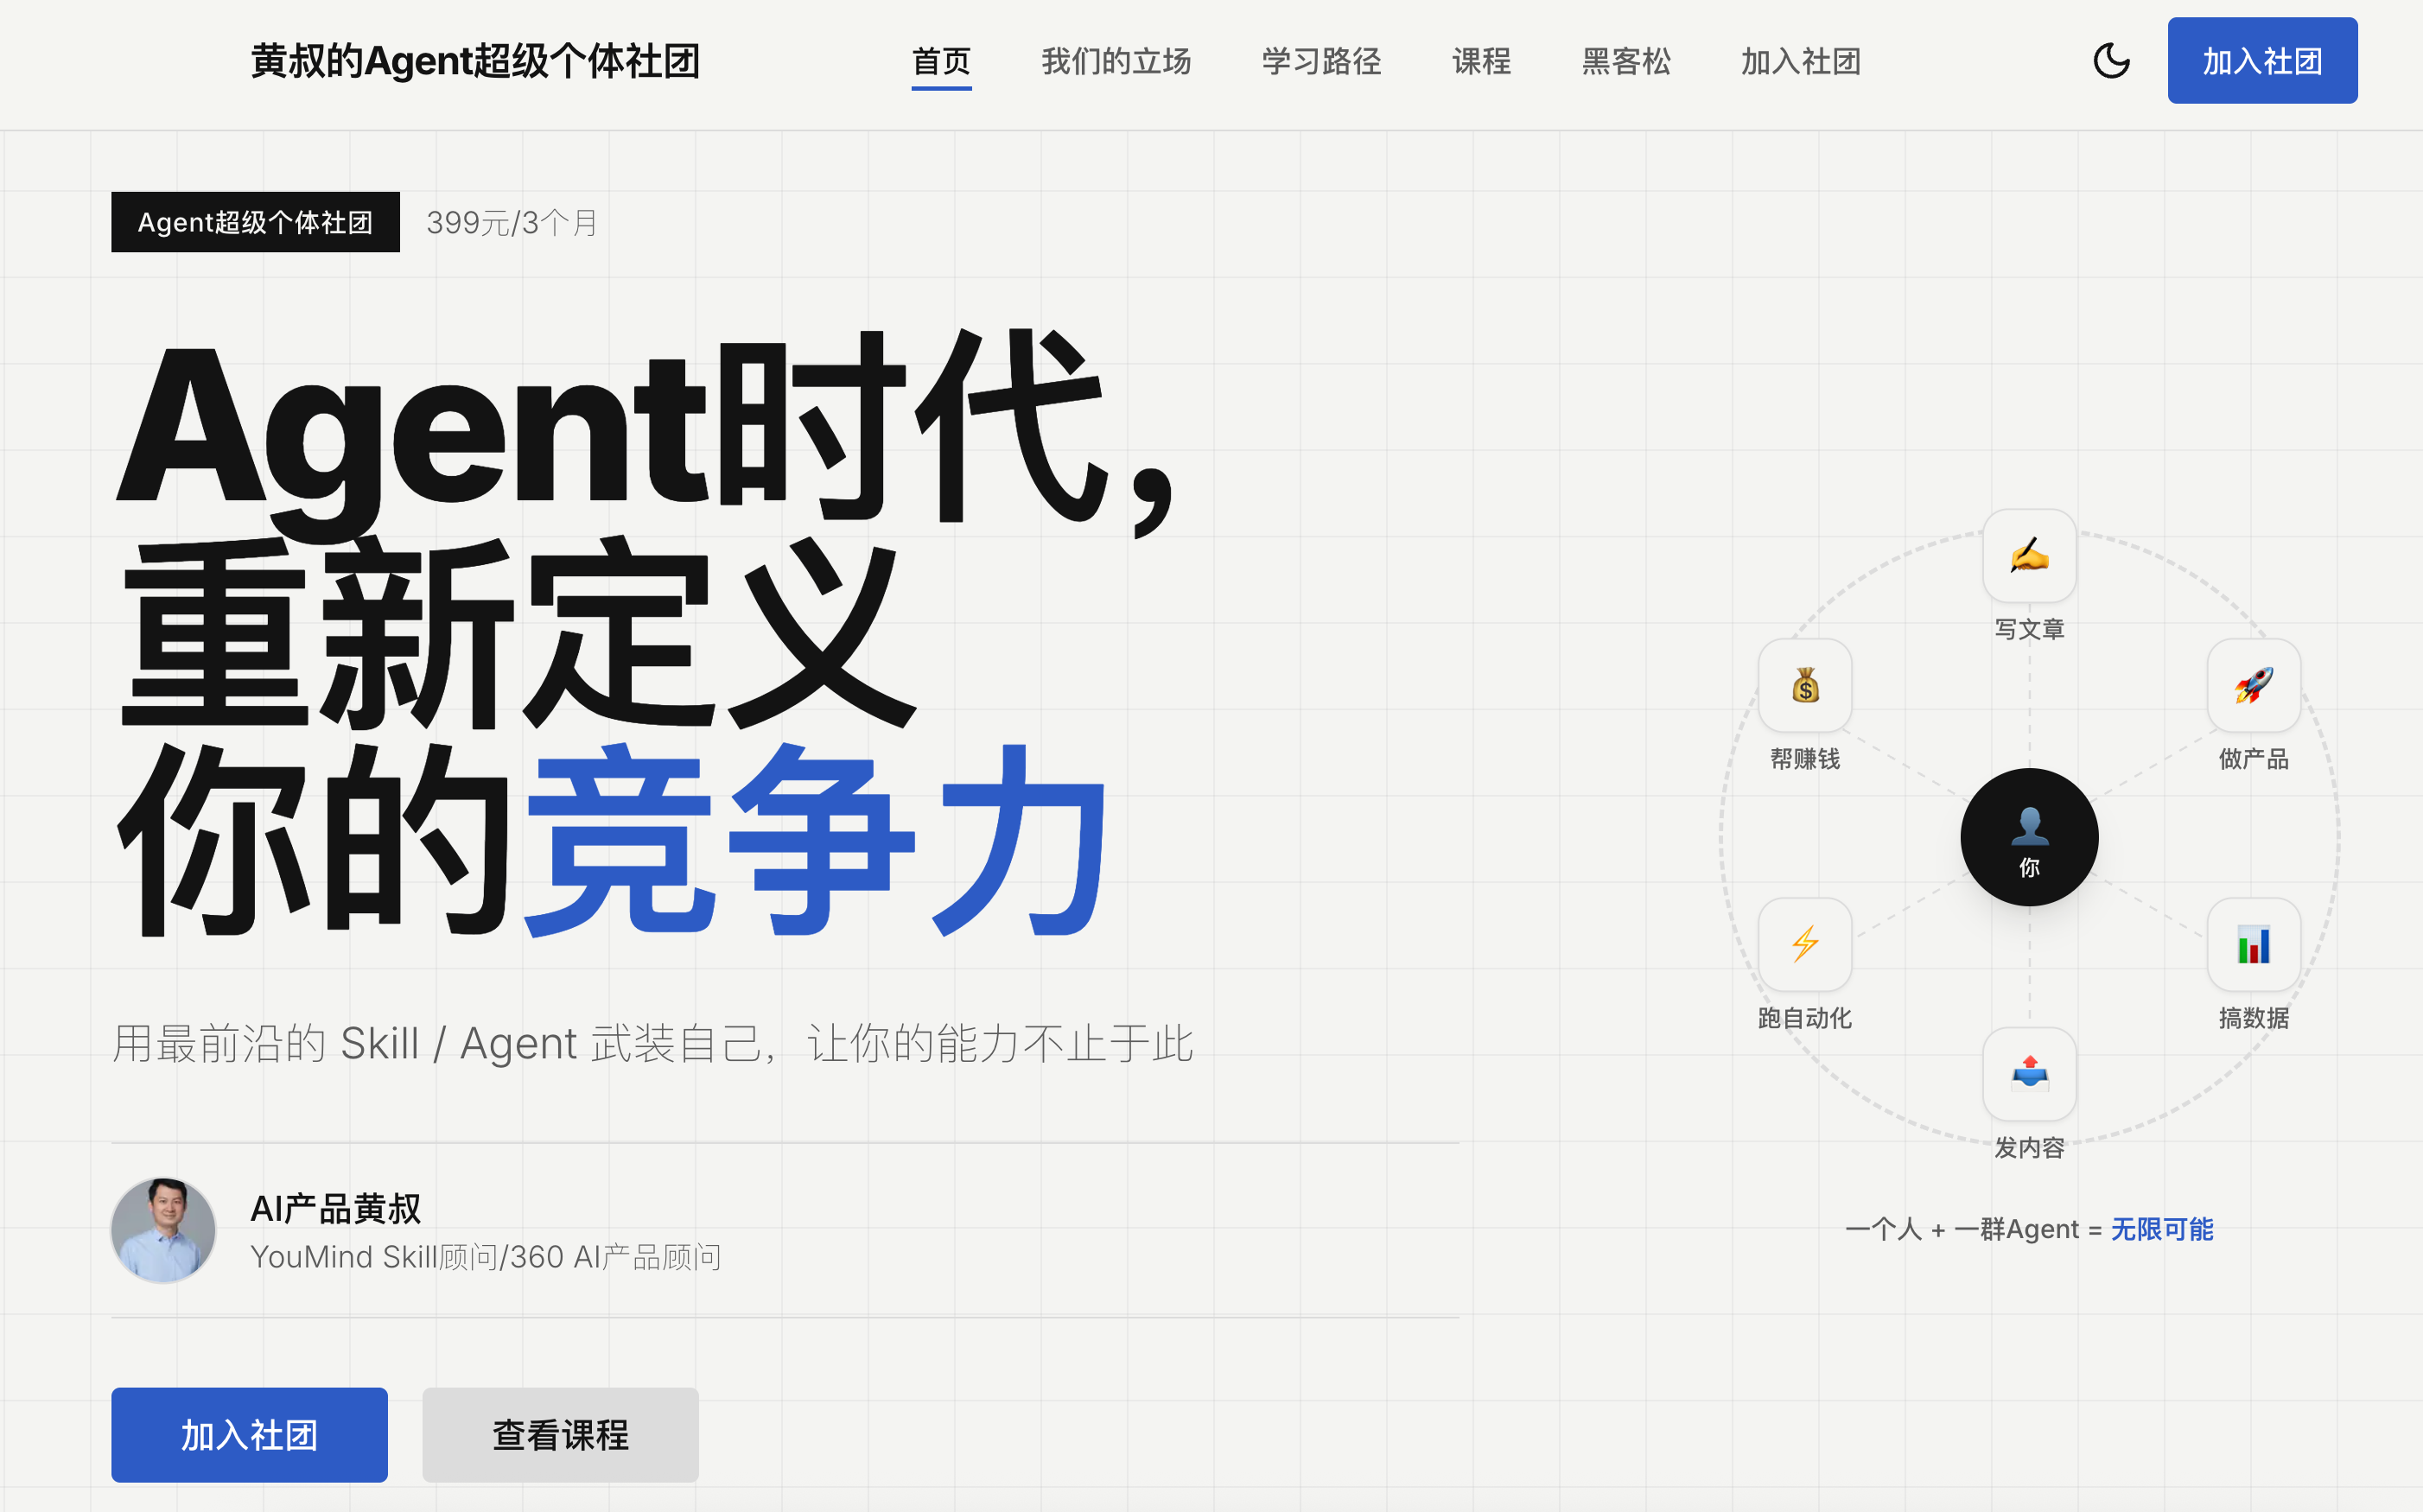Click the lightning bolt 跑自动化 icon
This screenshot has height=1512, width=2423.
[1805, 944]
